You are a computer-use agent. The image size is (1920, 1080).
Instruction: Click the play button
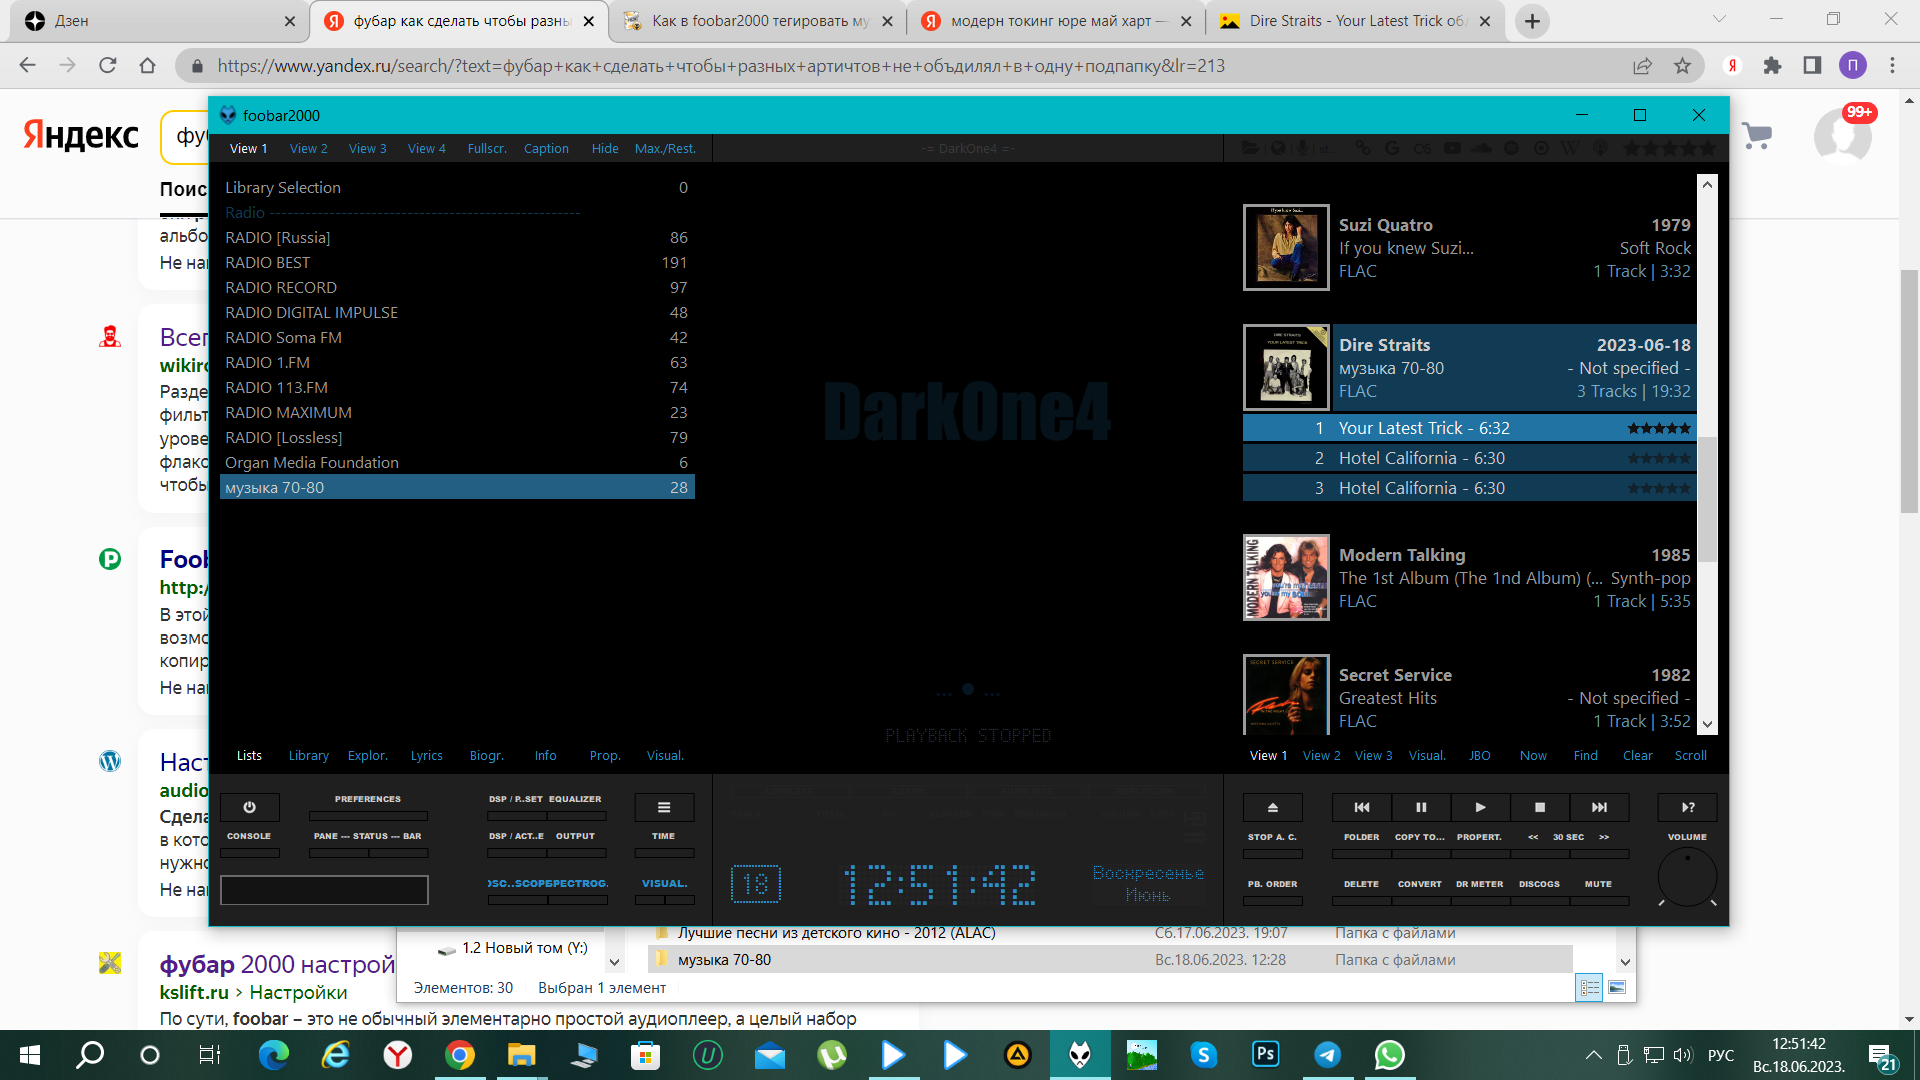tap(1480, 807)
